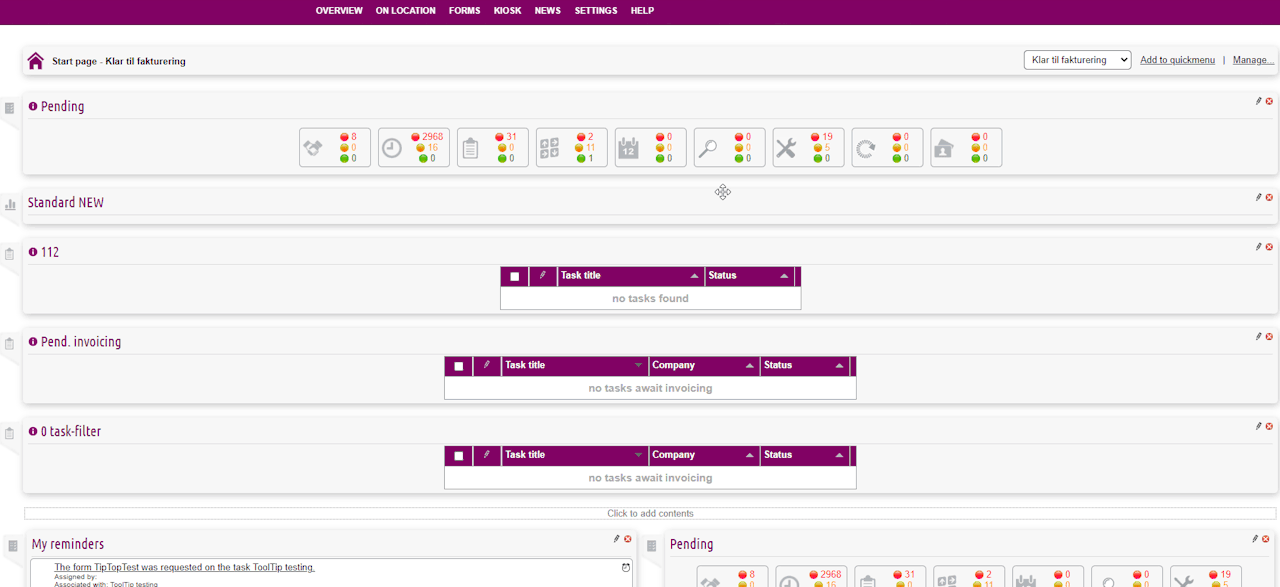Screen dimensions: 1280x587
Task: Tick the select-all checkbox in the 112 table
Action: click(x=515, y=277)
